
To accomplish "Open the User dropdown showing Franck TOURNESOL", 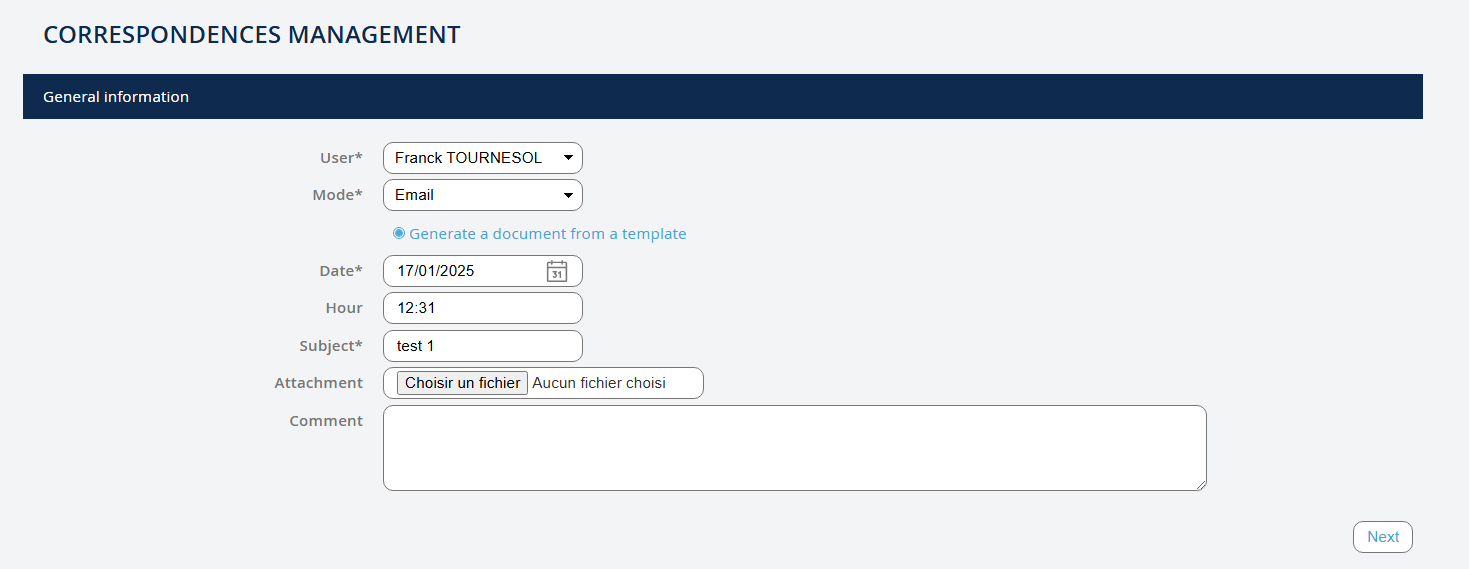I will [482, 158].
